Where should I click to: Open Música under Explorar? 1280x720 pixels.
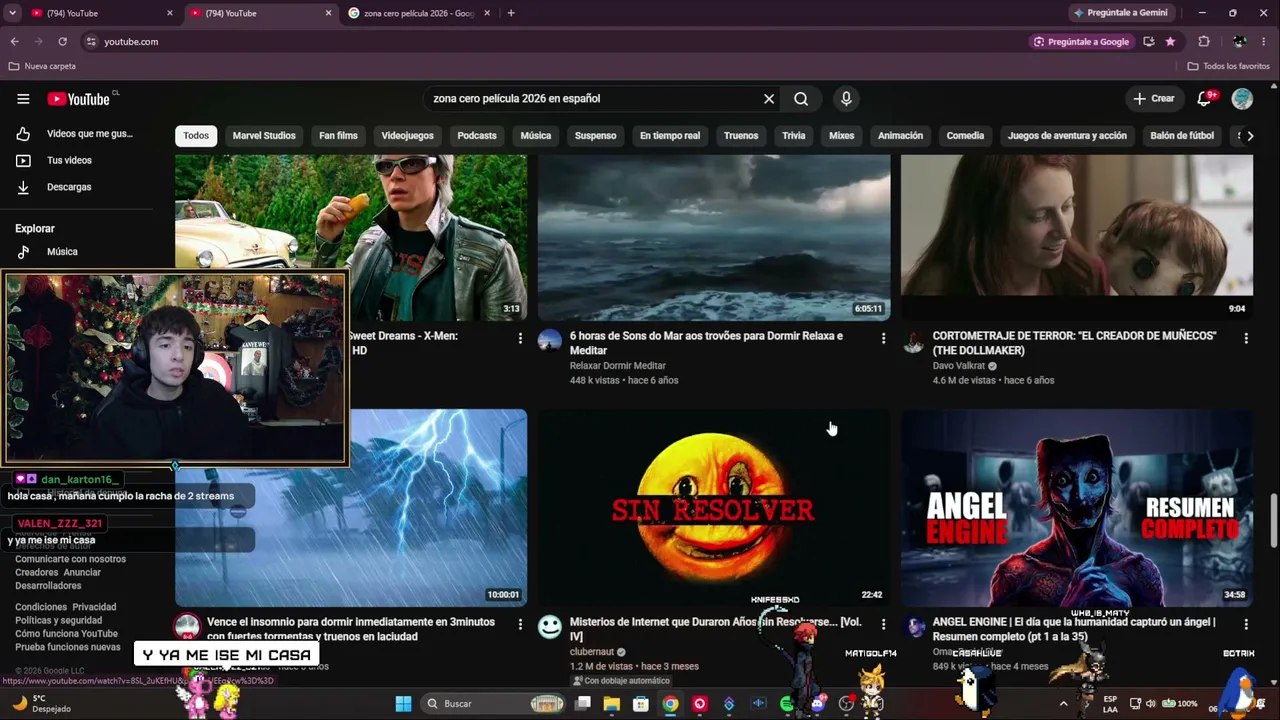pos(62,252)
